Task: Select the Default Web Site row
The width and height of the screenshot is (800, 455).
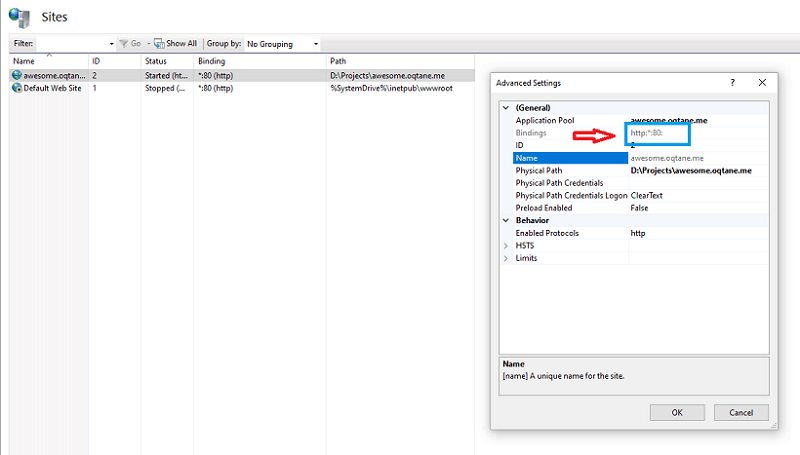Action: [242, 88]
